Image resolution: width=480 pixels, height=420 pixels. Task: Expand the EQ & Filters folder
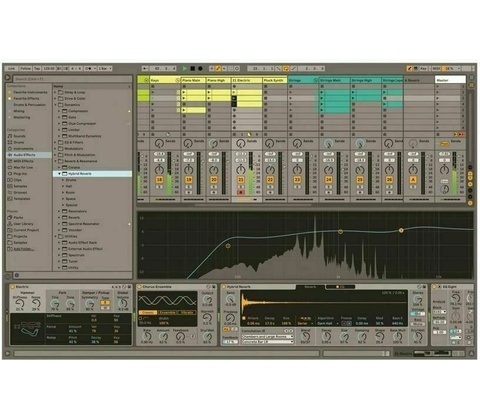point(55,142)
